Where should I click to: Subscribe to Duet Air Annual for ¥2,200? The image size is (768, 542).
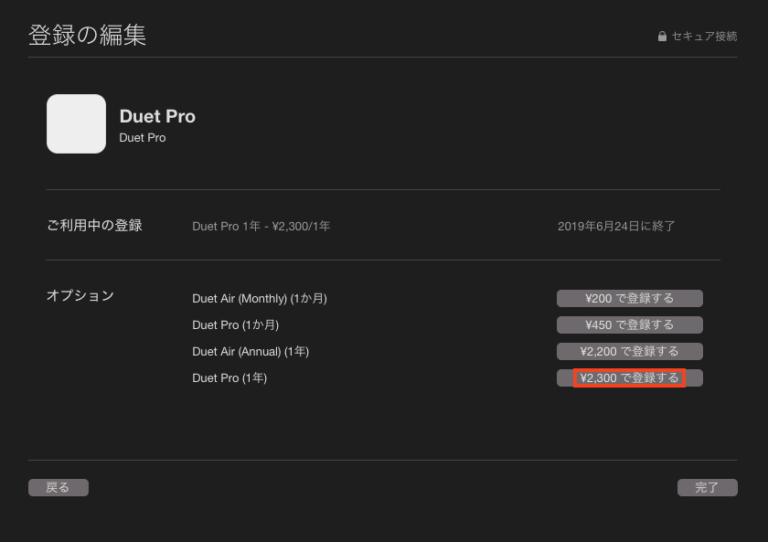coord(629,351)
